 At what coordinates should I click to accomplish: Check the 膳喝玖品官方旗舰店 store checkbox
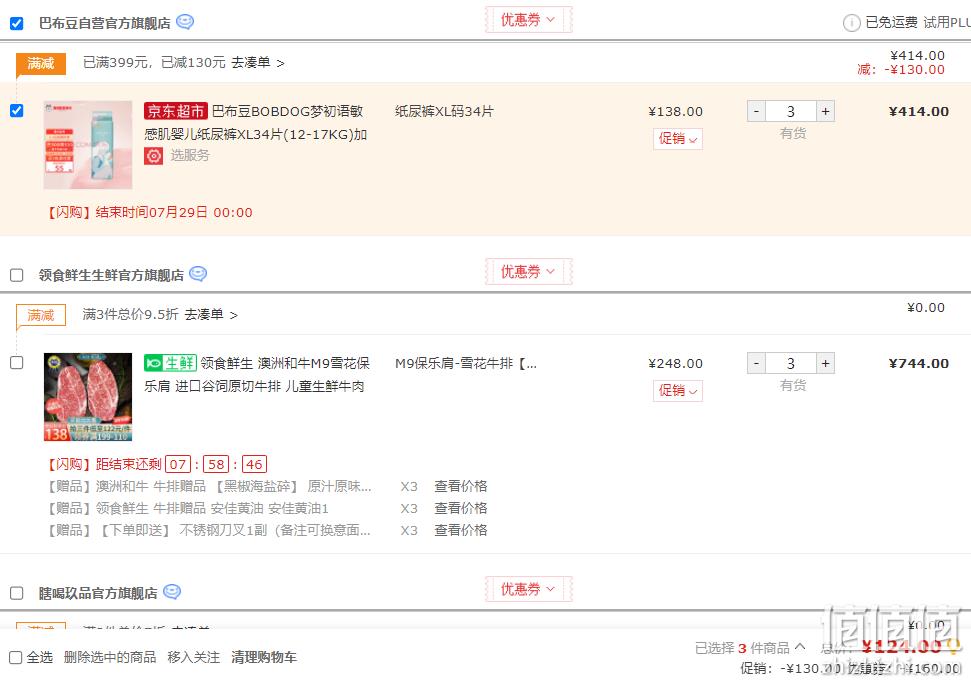point(17,593)
